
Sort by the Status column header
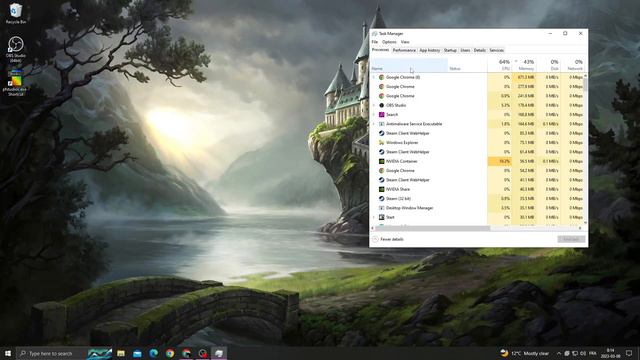467,65
